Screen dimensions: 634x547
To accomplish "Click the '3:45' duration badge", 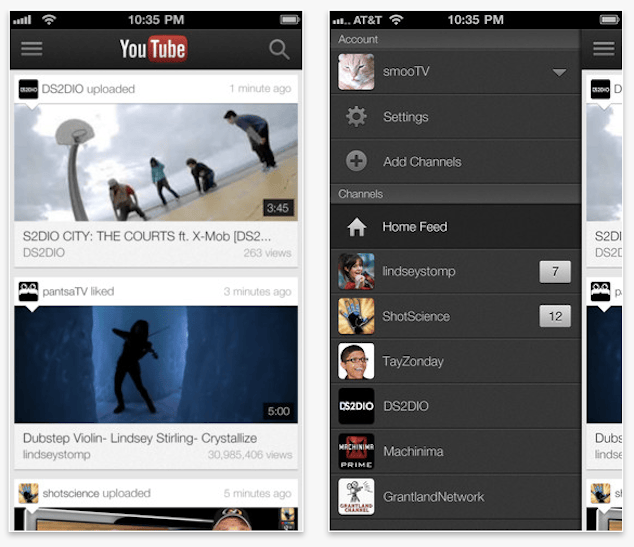I will coord(278,208).
